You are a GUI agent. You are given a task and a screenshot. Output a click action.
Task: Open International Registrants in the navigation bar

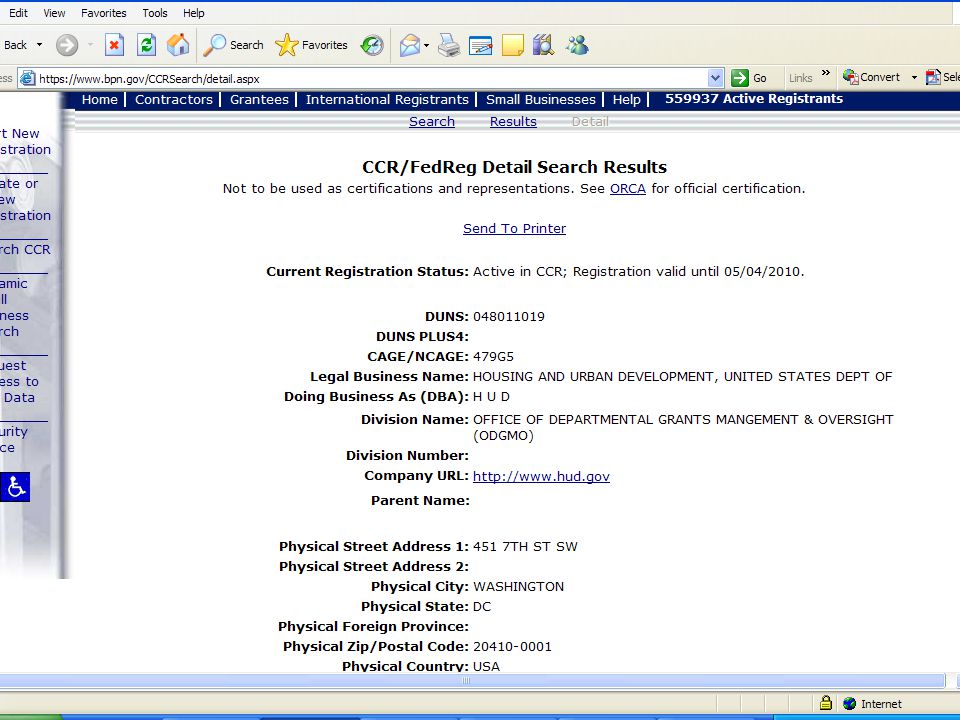[x=387, y=100]
